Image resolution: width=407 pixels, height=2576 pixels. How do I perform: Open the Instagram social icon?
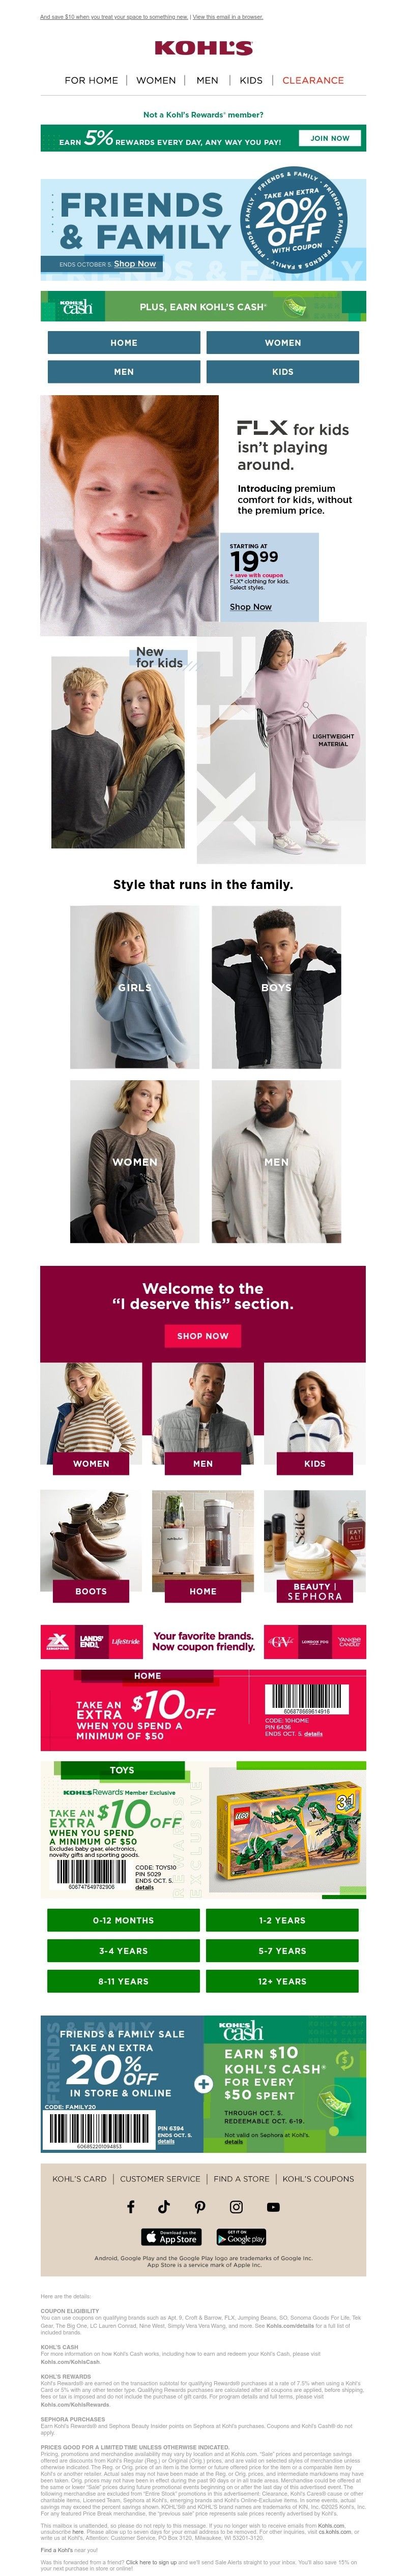236,2207
